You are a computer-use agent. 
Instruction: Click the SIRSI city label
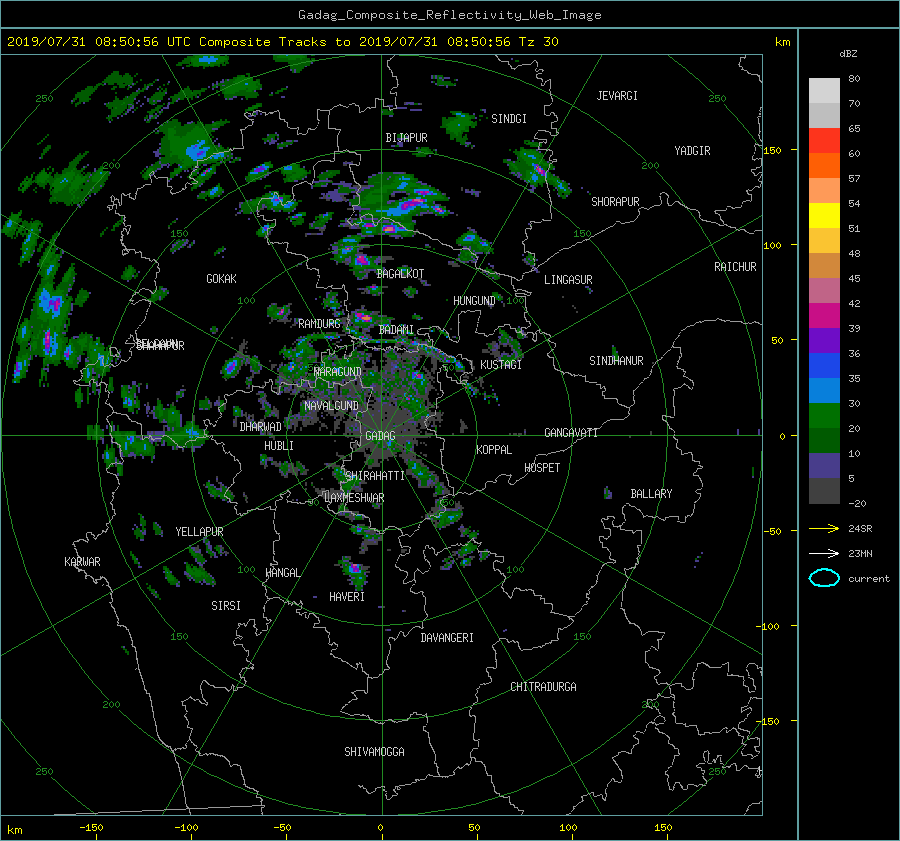tap(226, 606)
